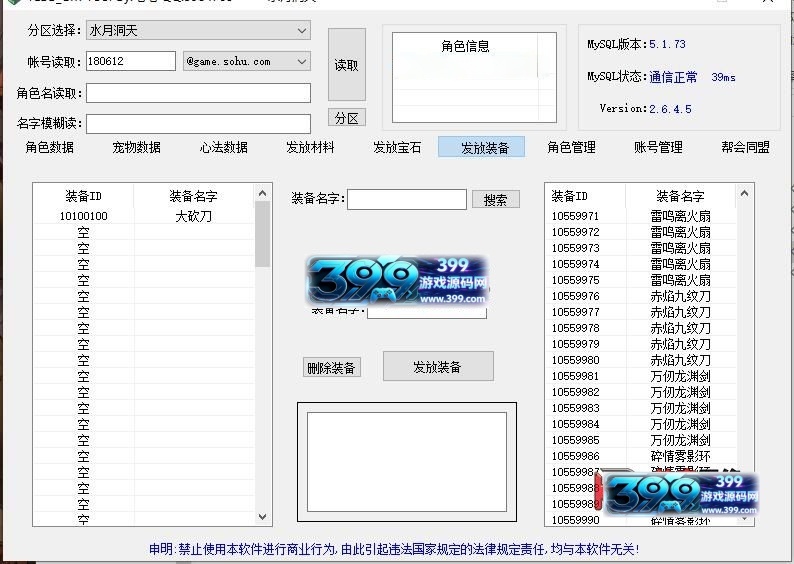
Task: Click the MySQL version value 5.1.73
Action: click(x=667, y=44)
